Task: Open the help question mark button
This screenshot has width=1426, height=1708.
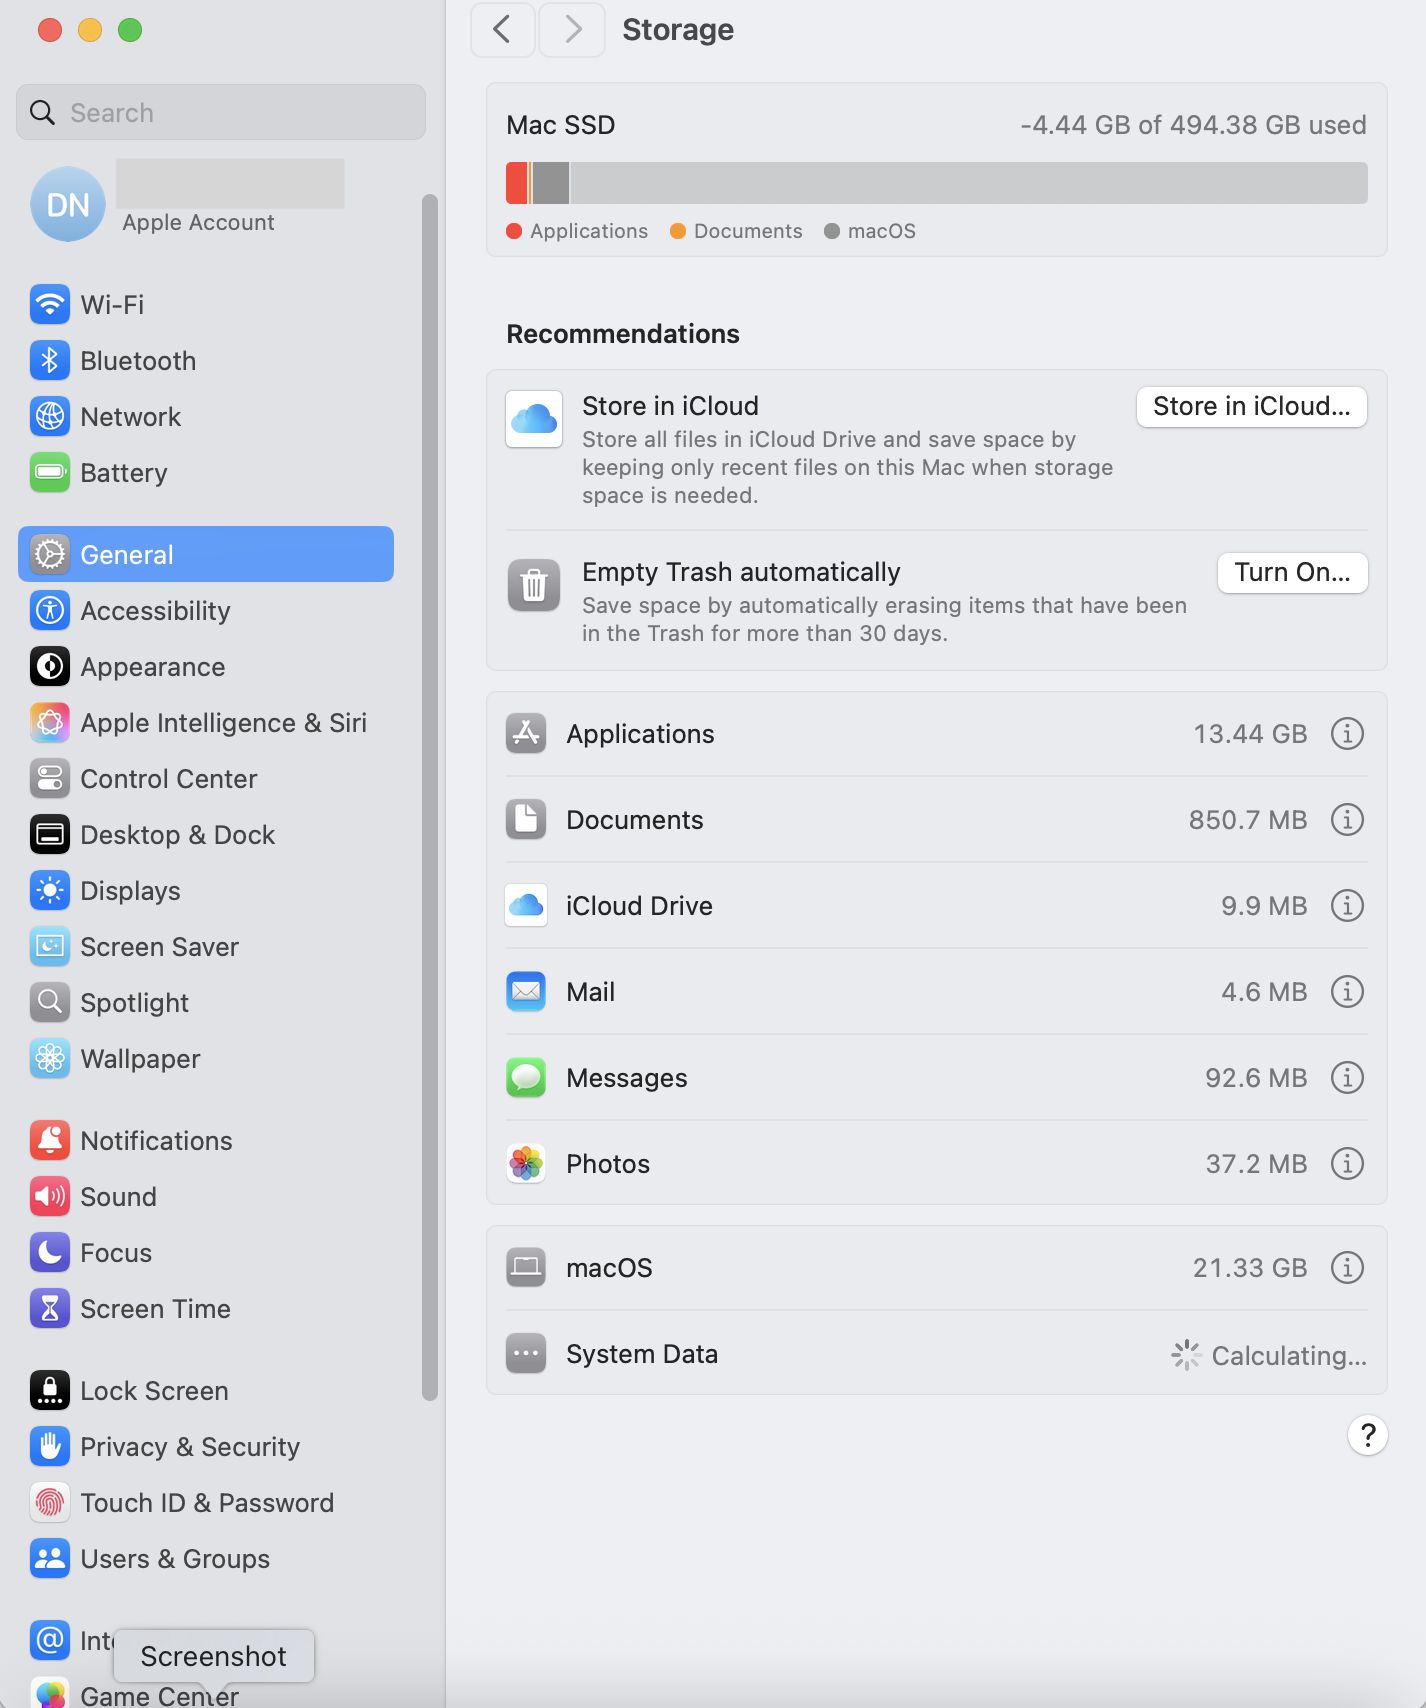Action: tap(1368, 1435)
